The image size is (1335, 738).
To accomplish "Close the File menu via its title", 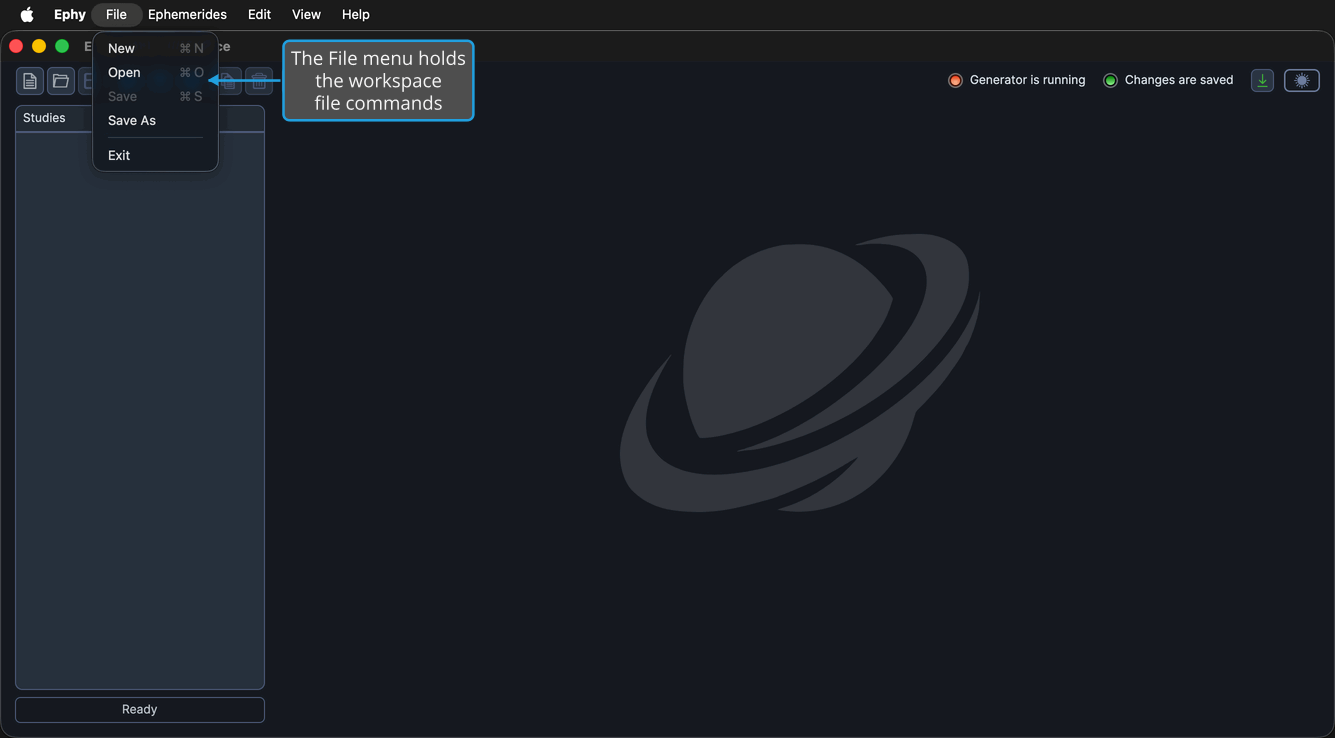I will click(116, 14).
